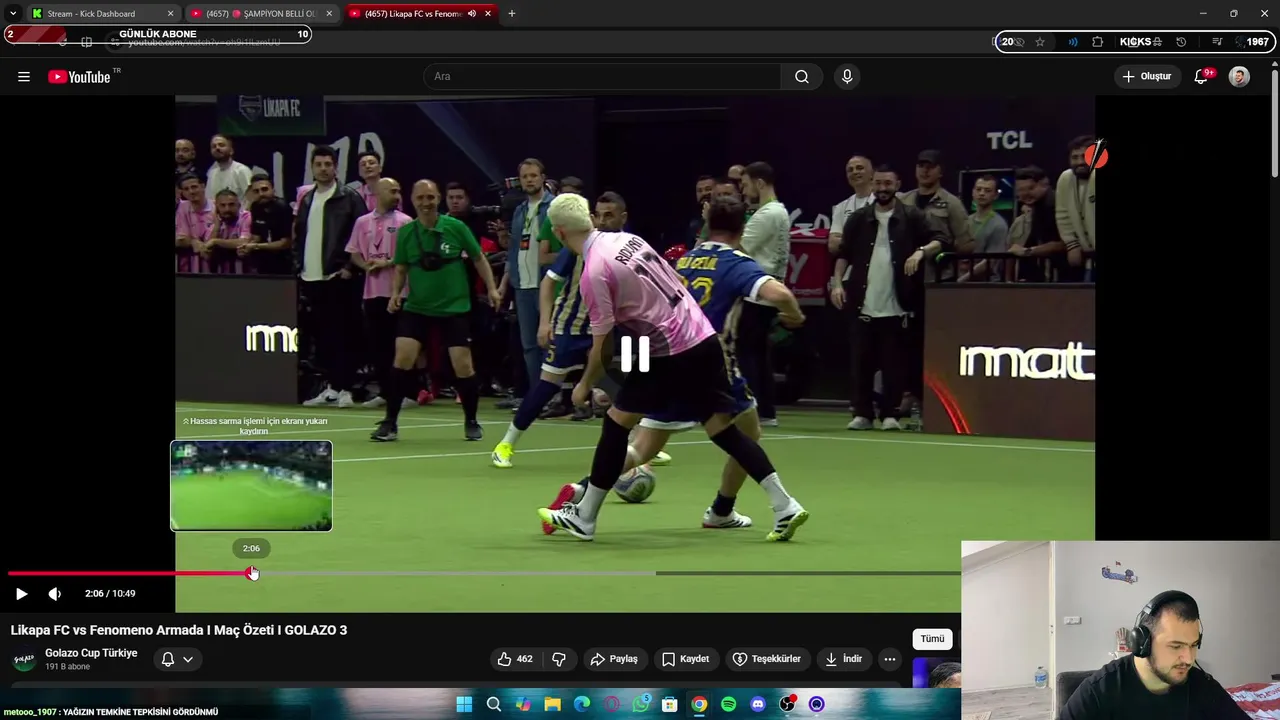Select the Tümü filter chip
This screenshot has height=720, width=1280.
932,639
